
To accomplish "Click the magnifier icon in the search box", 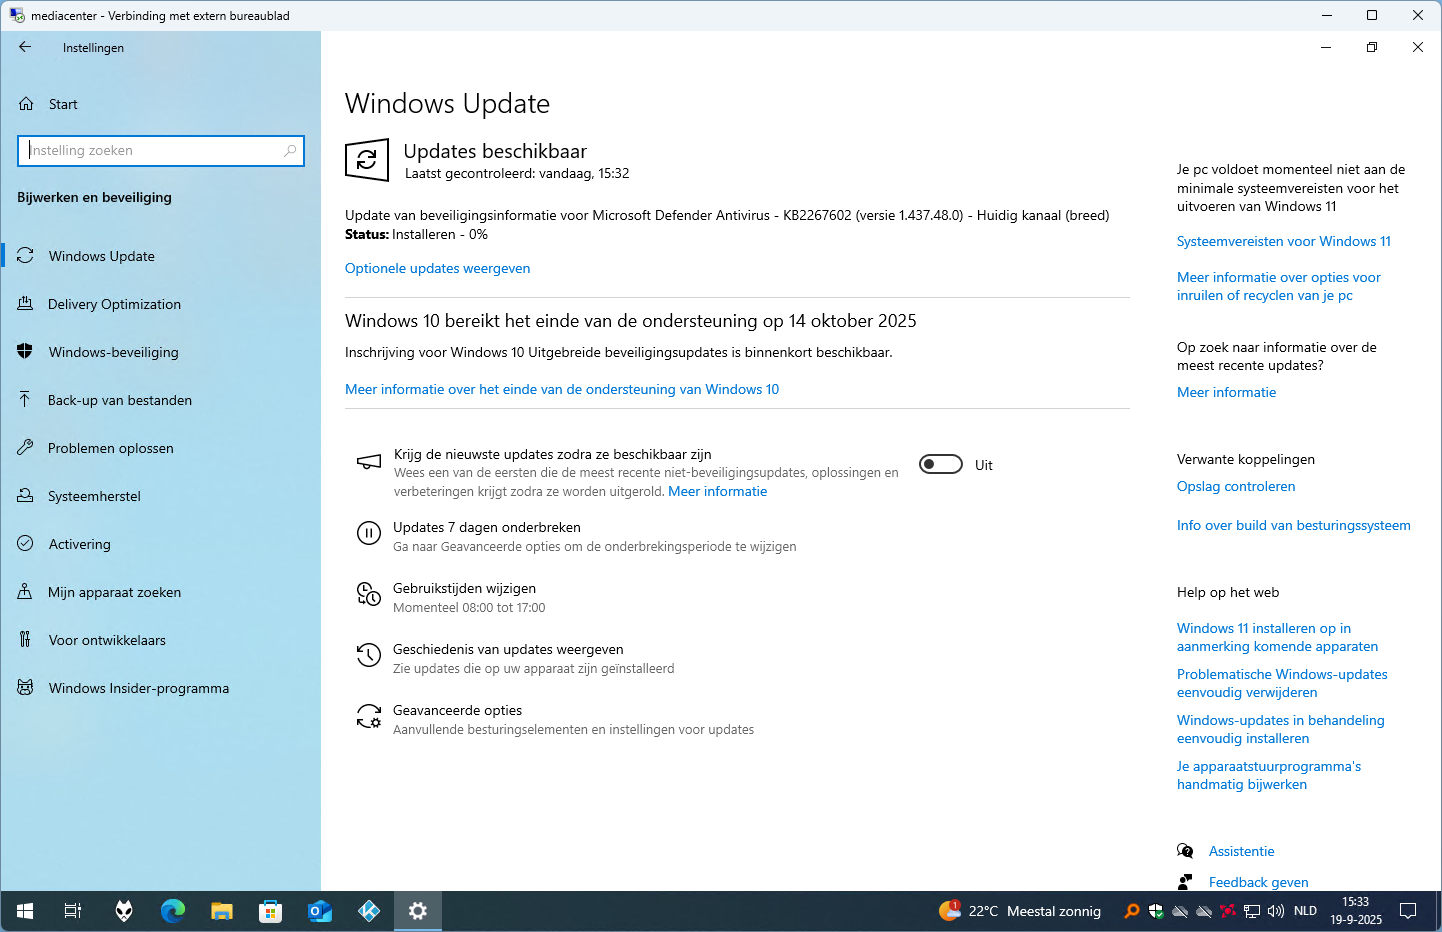I will (290, 151).
